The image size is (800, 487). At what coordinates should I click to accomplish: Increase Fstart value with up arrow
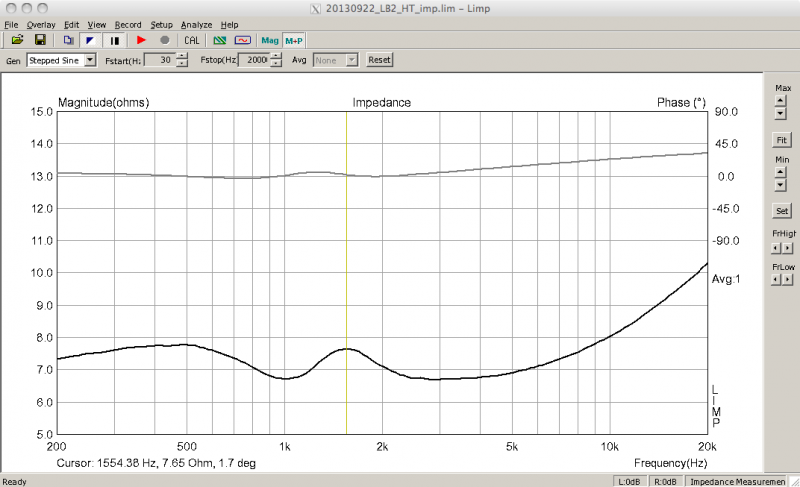(181, 56)
